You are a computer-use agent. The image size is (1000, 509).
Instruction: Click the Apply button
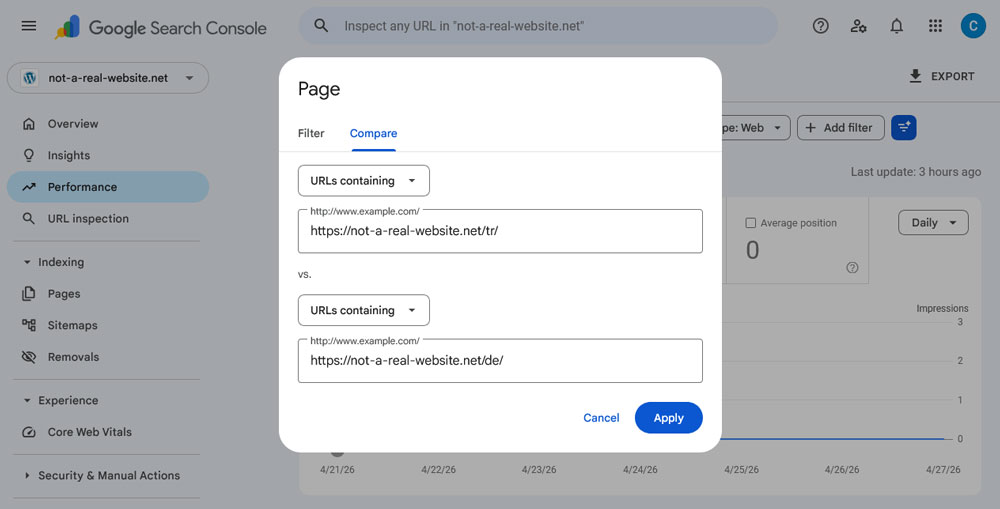point(668,418)
